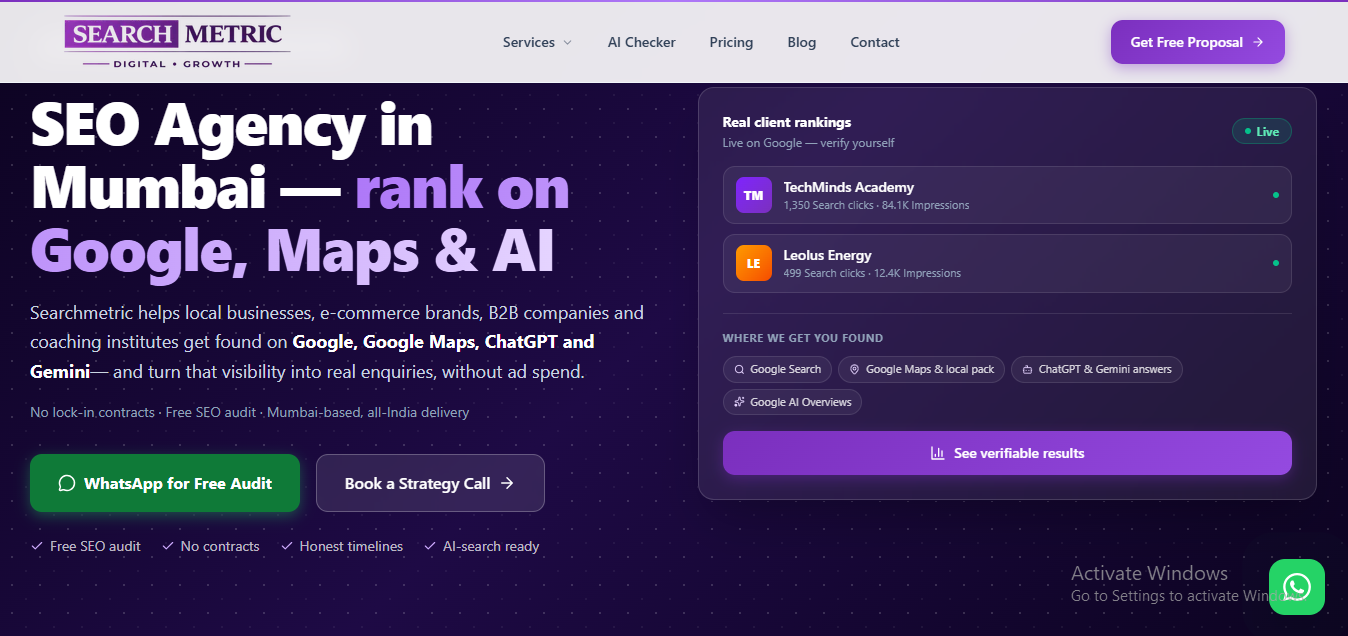This screenshot has height=636, width=1348.
Task: Open the AI Checker menu item
Action: (642, 42)
